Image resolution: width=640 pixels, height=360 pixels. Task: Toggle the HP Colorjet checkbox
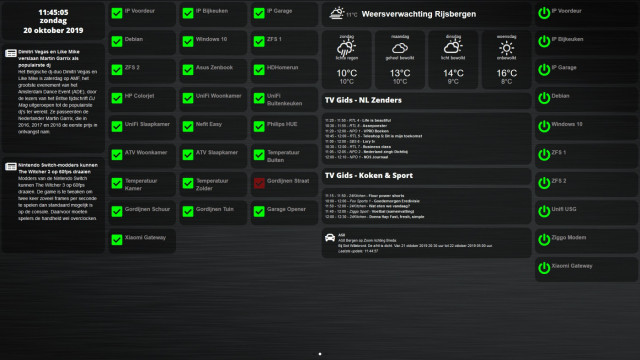[117, 98]
